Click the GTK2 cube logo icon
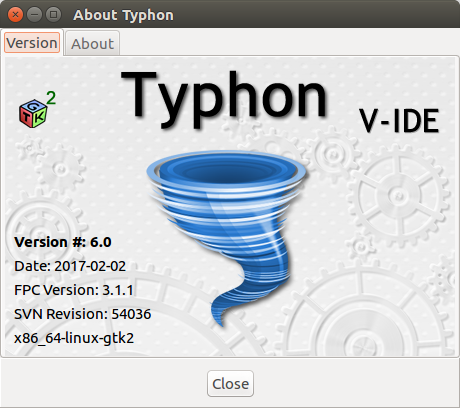The width and height of the screenshot is (460, 408). pos(33,114)
